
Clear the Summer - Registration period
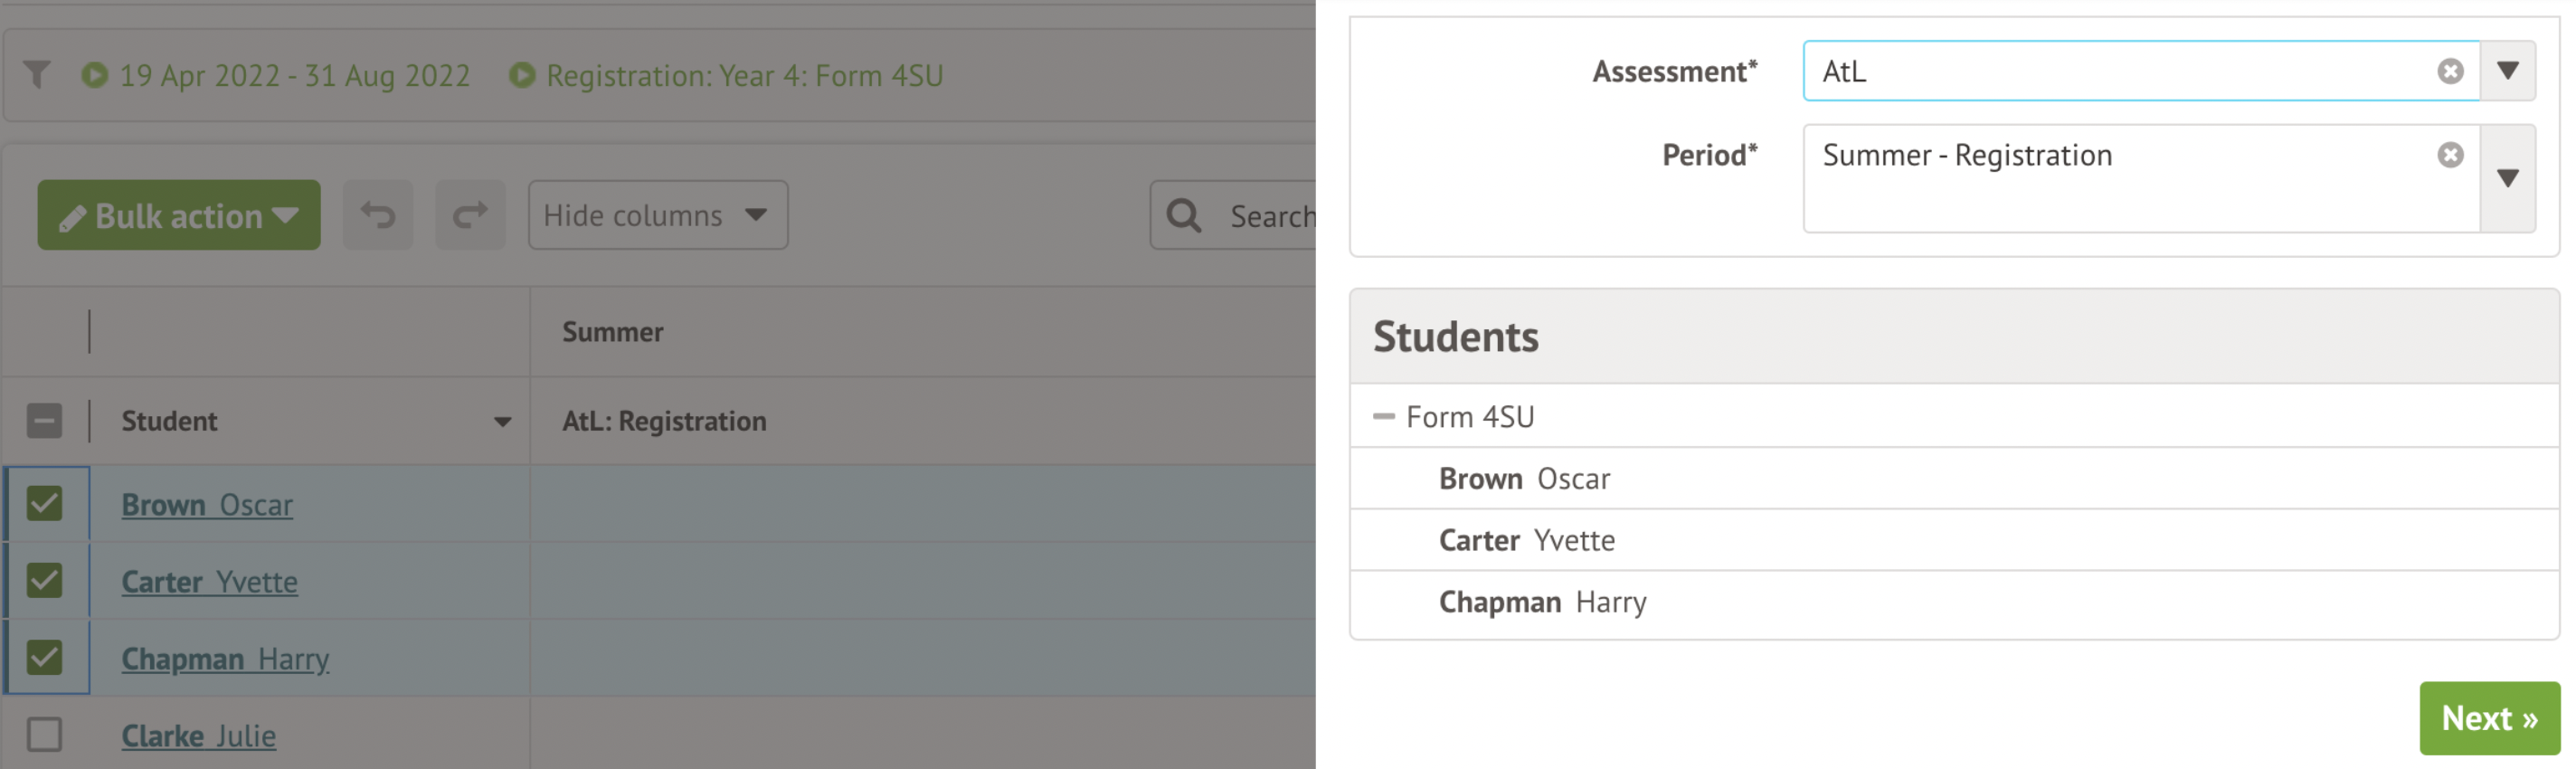click(2450, 155)
